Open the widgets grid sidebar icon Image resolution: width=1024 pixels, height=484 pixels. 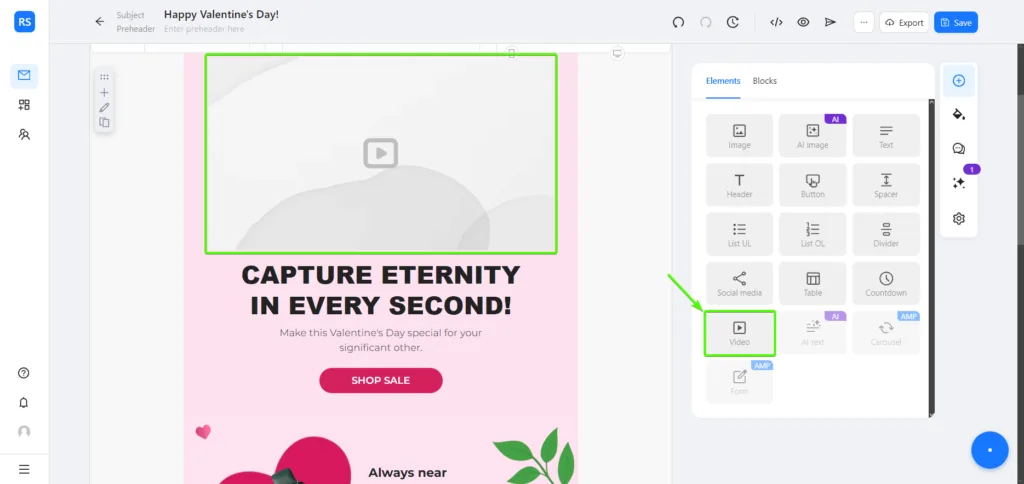pos(24,105)
